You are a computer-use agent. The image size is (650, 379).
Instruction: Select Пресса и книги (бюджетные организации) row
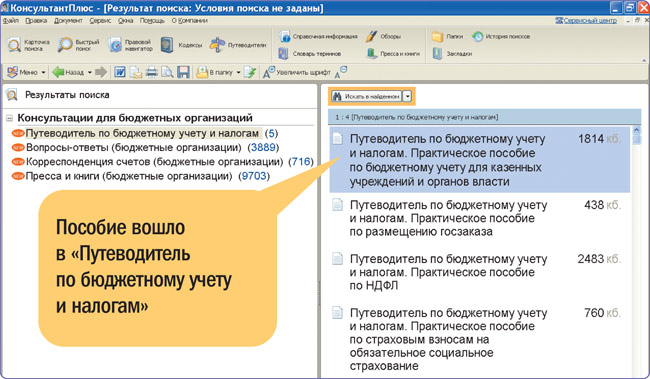click(141, 176)
